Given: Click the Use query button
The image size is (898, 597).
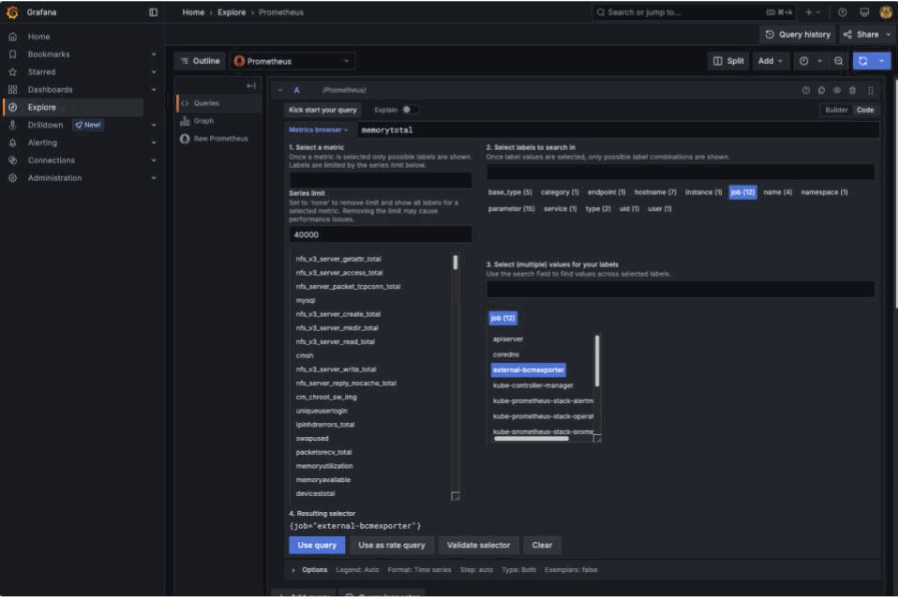Looking at the screenshot, I should coord(317,545).
